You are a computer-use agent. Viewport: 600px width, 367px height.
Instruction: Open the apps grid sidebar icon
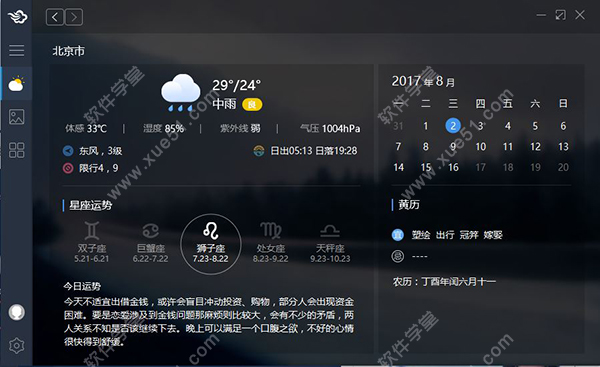(x=16, y=150)
